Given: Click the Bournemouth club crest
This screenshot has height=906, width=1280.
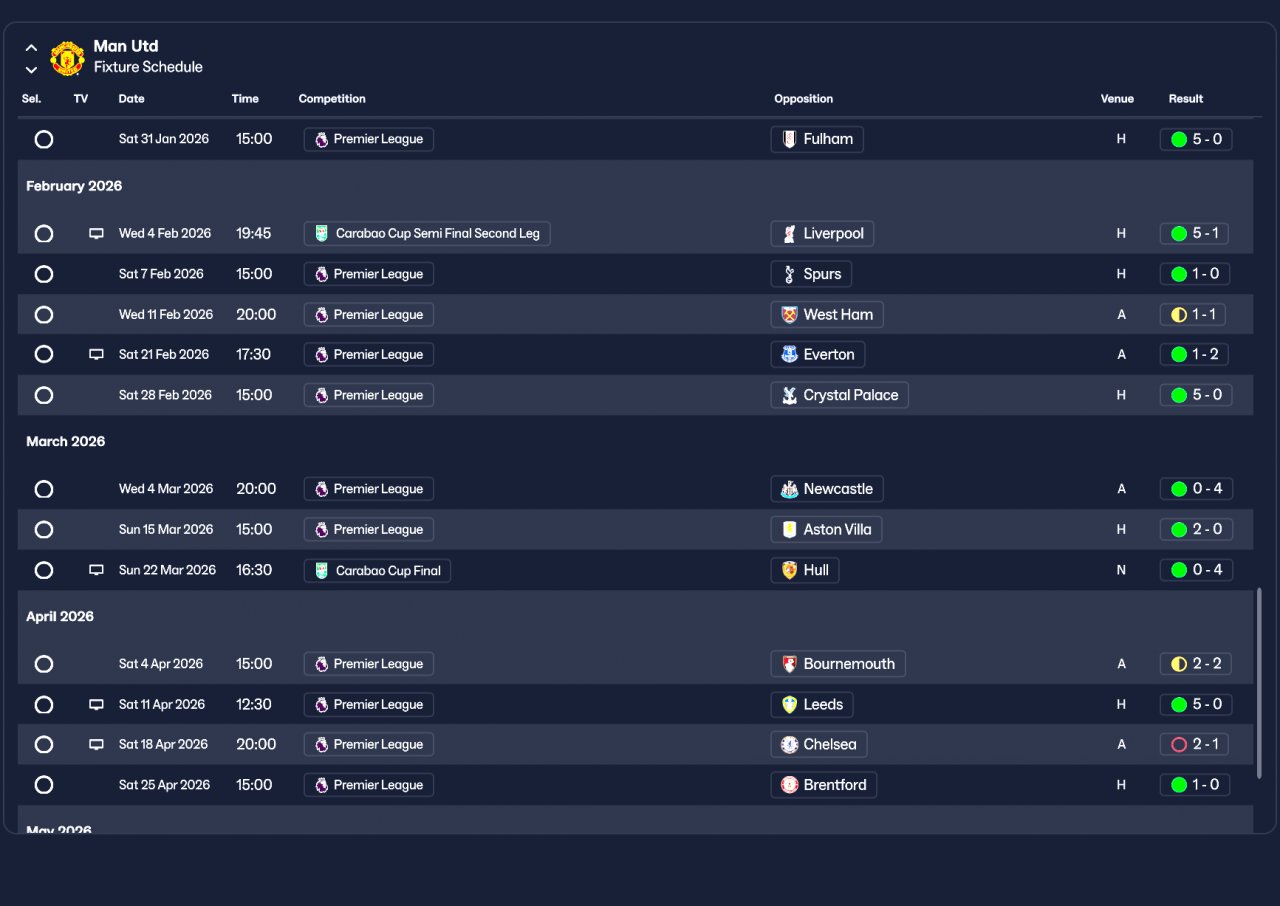Looking at the screenshot, I should click(x=789, y=664).
